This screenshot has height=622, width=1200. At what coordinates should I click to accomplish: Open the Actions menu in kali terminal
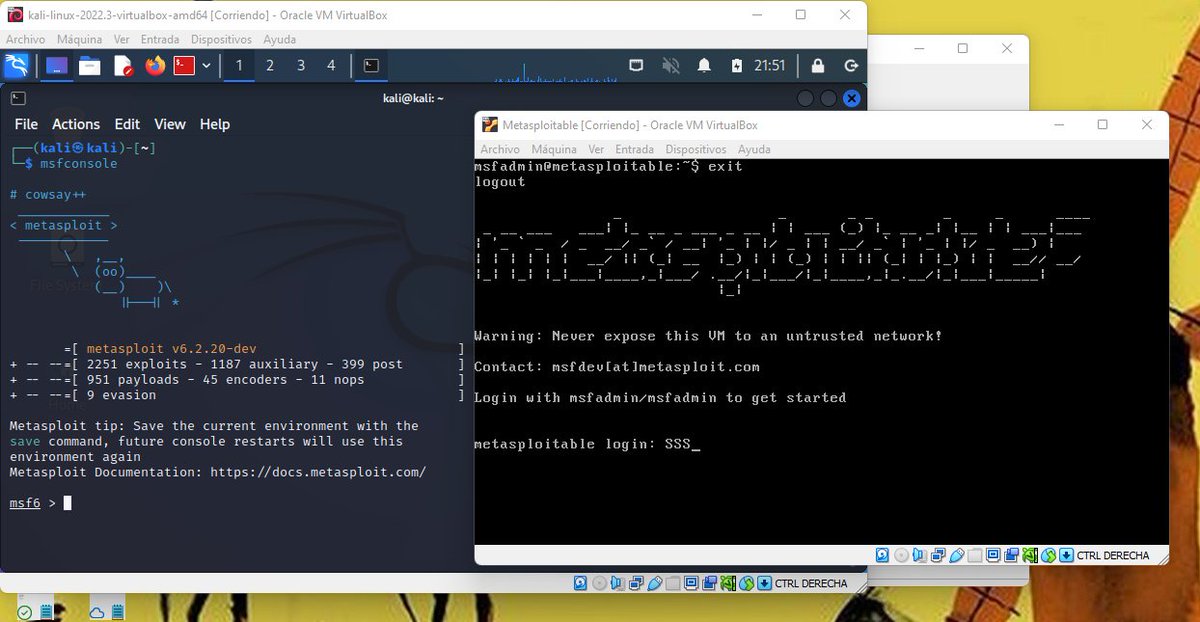(76, 124)
